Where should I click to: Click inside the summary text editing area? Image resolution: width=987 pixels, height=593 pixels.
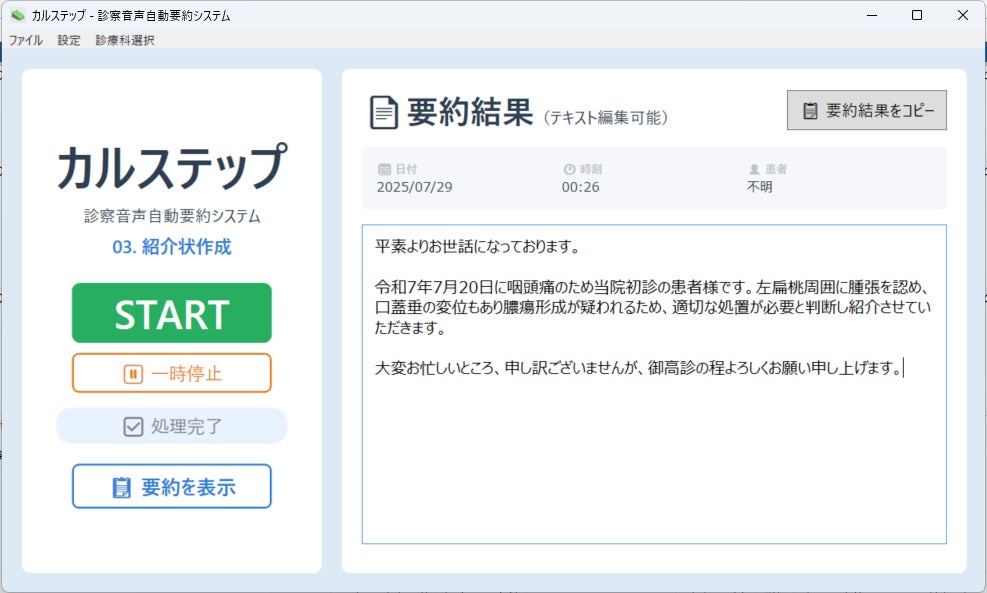pos(654,384)
